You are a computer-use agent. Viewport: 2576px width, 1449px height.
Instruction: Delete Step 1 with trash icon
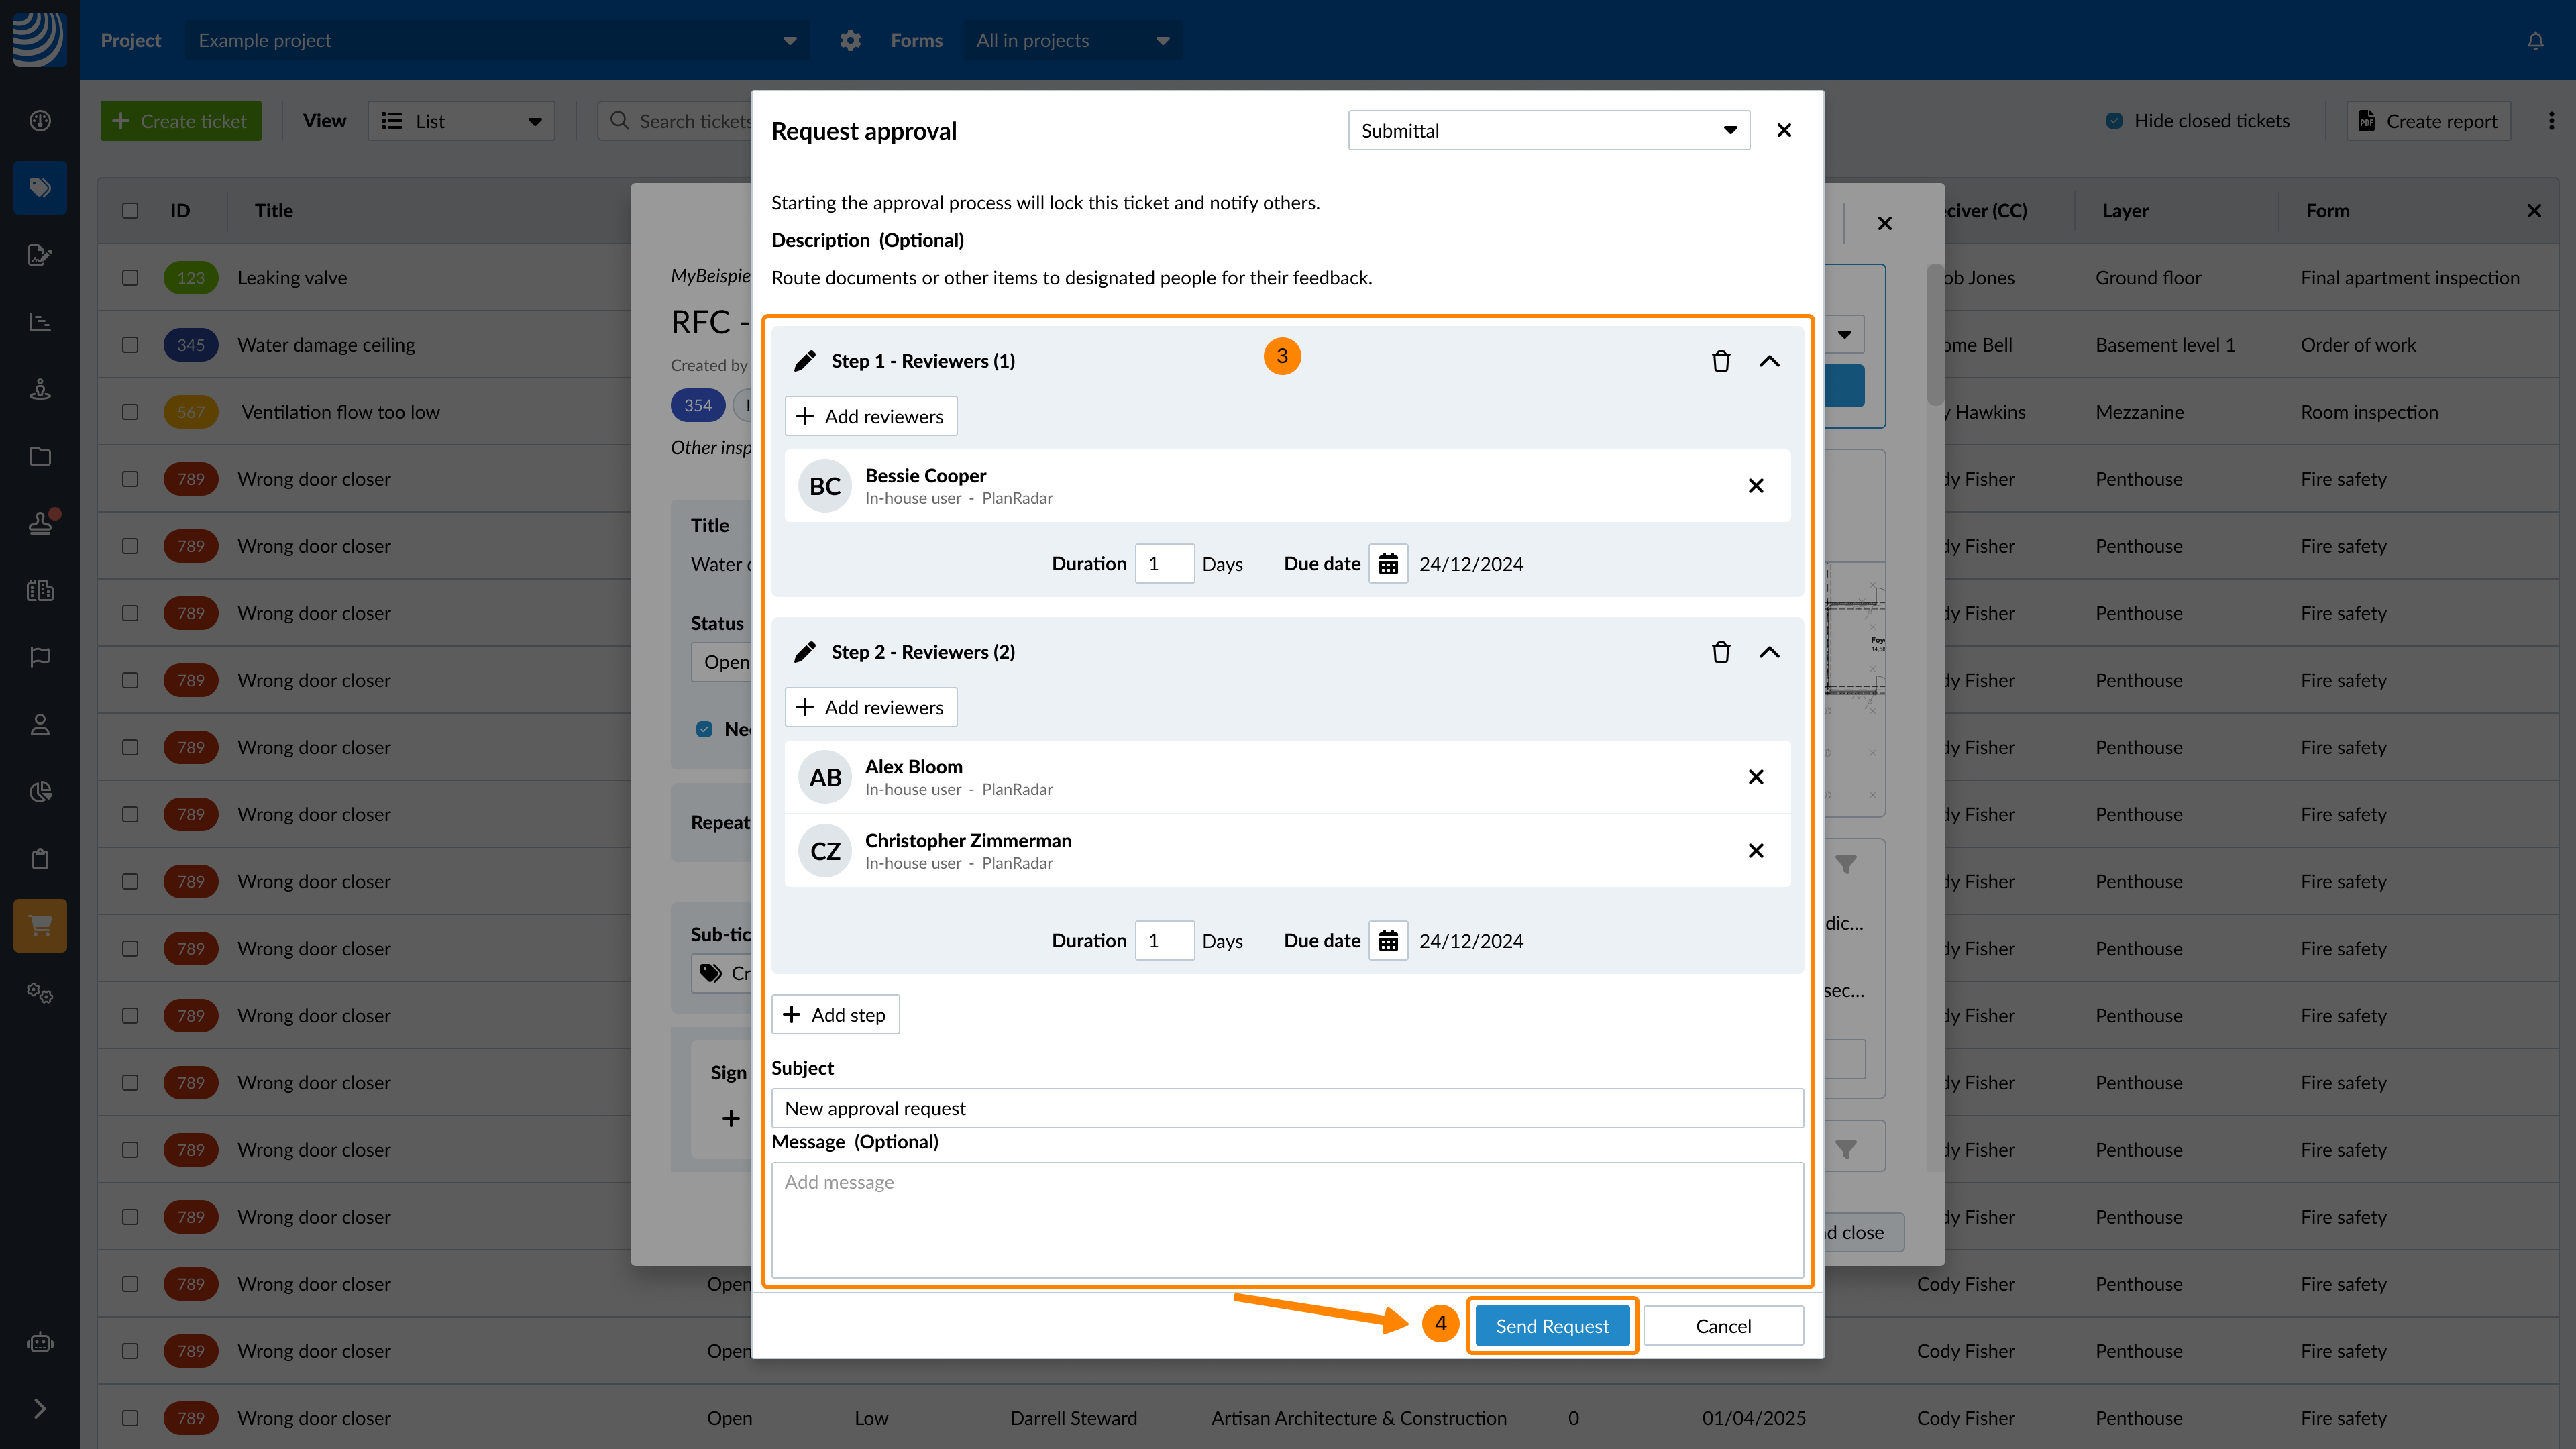pos(1720,361)
